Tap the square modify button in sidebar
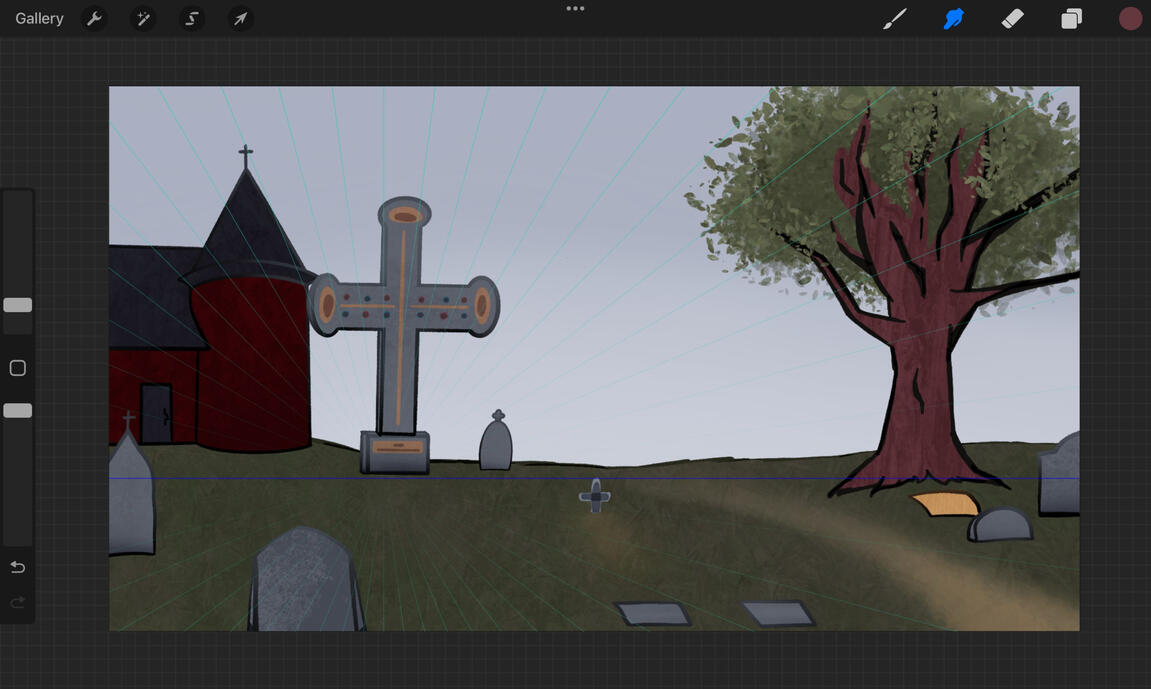 pyautogui.click(x=18, y=368)
